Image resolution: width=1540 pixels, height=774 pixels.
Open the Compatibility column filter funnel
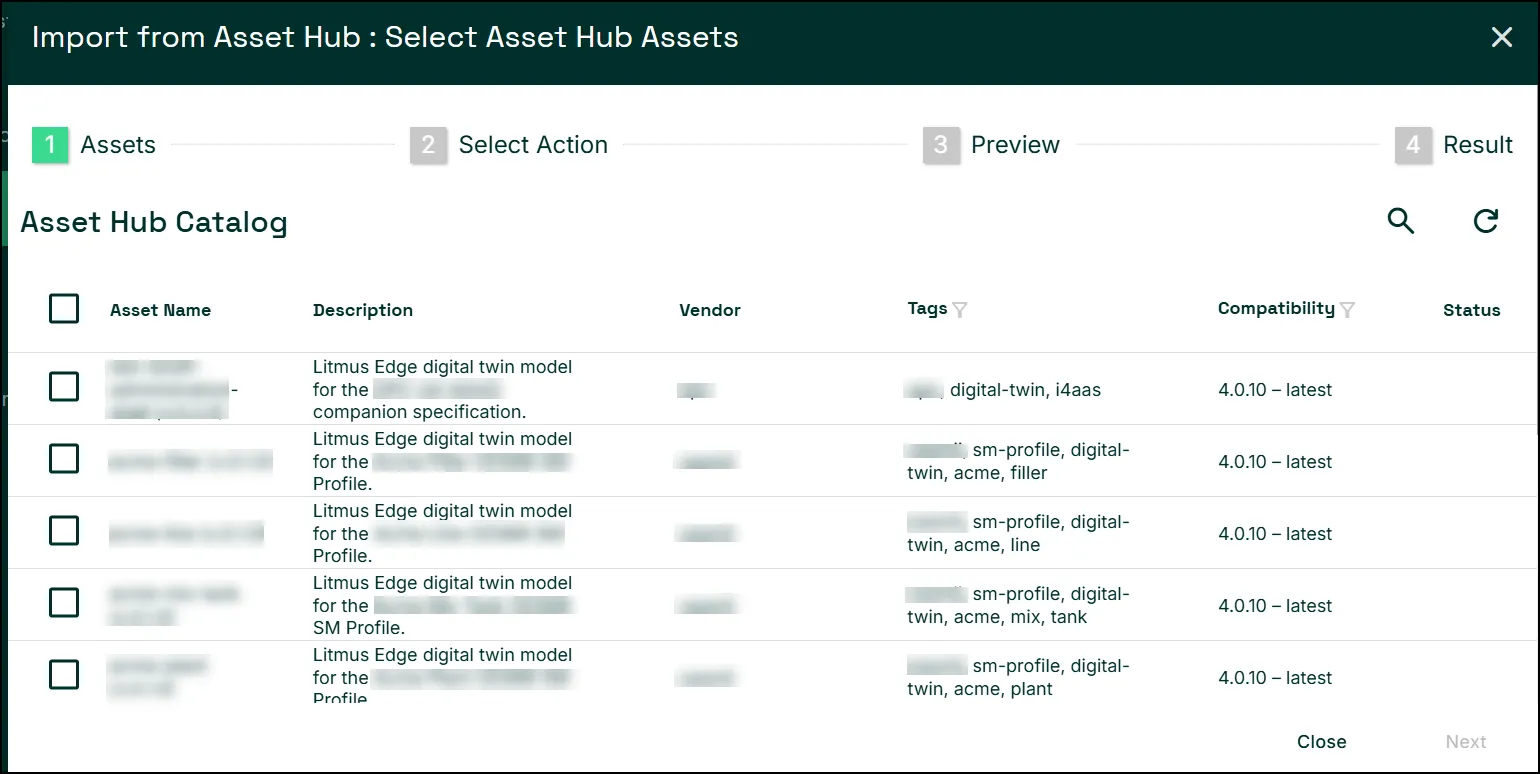tap(1347, 310)
